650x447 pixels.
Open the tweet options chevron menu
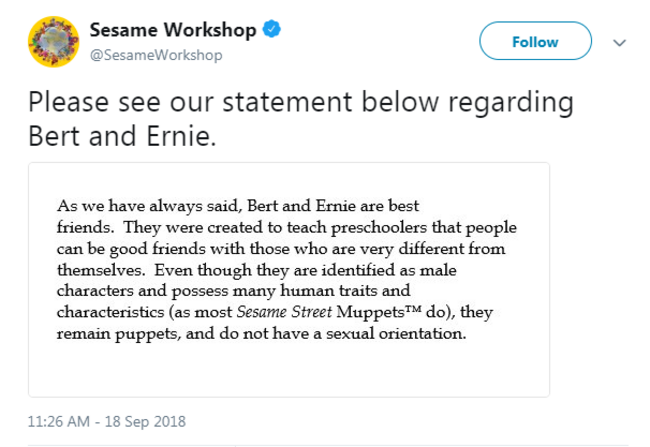coord(619,42)
